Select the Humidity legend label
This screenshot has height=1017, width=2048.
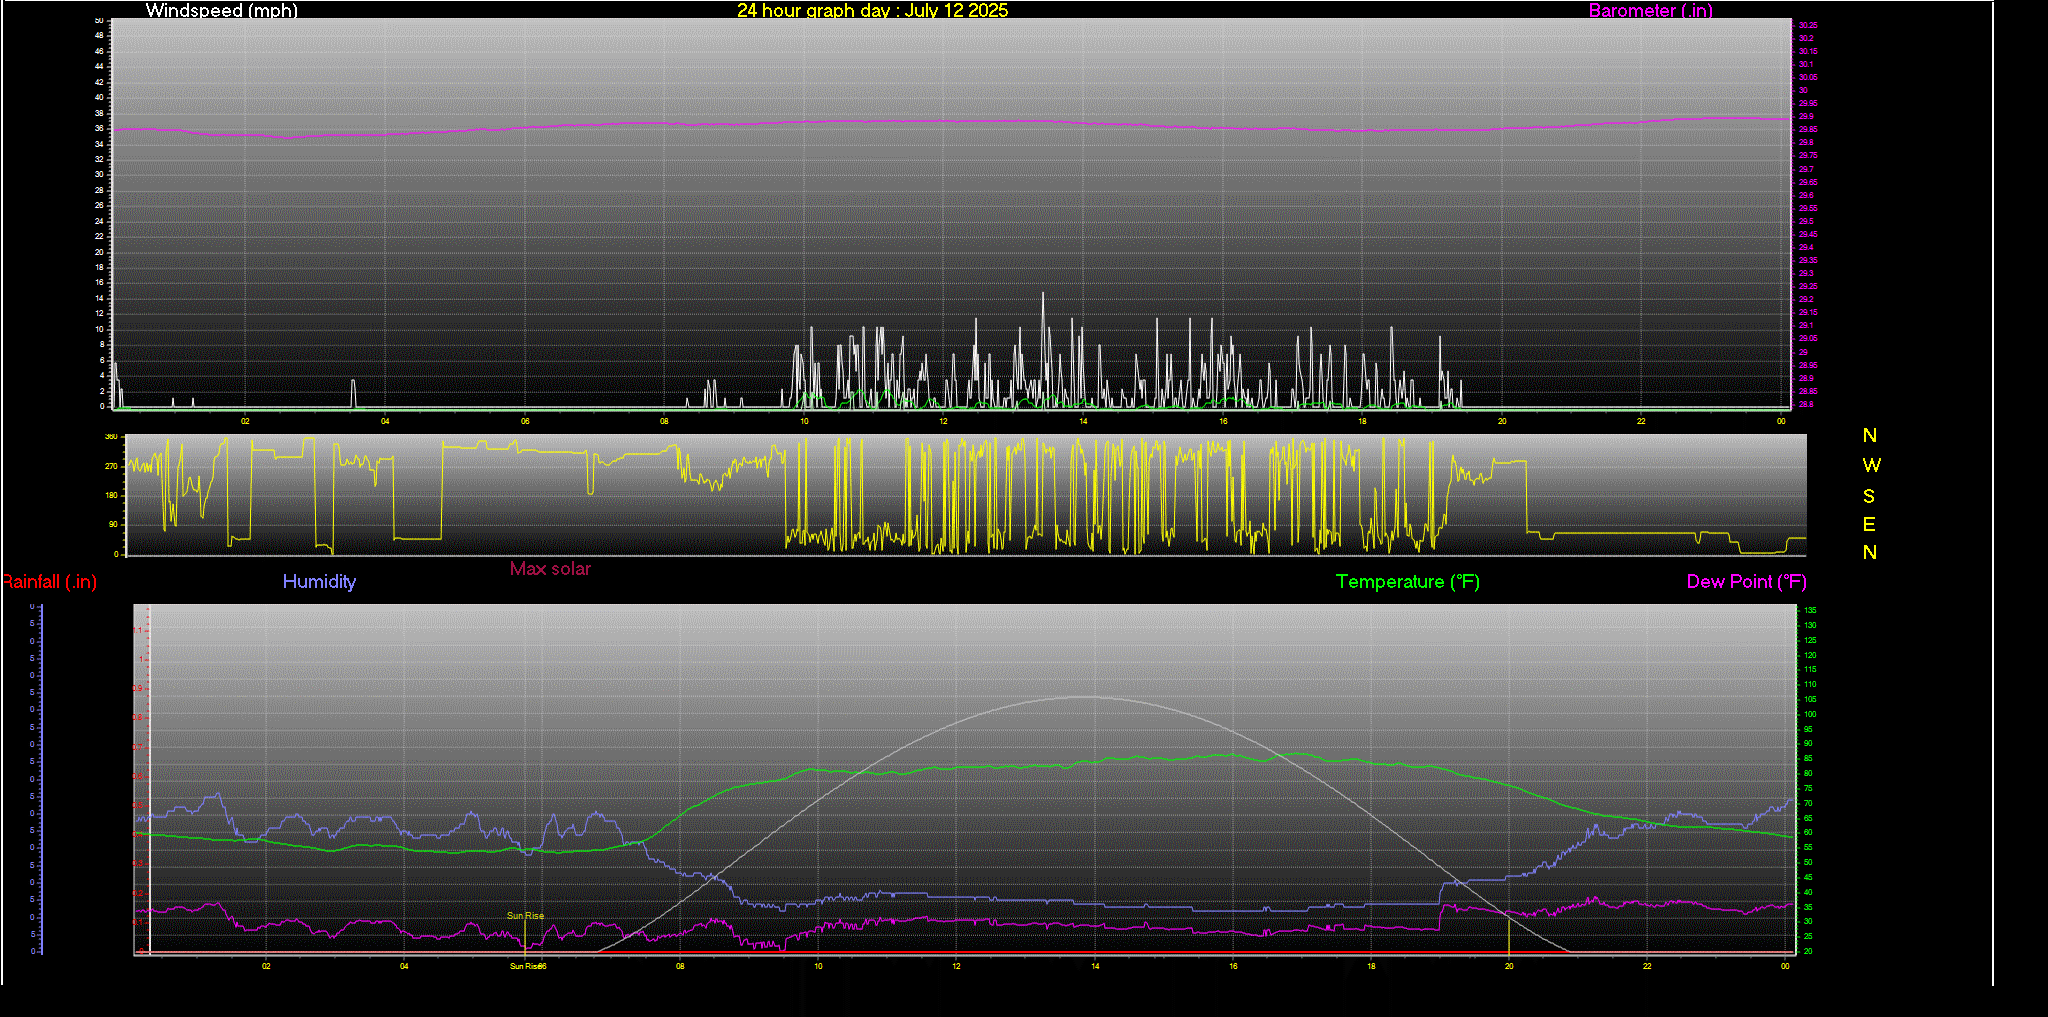[319, 581]
